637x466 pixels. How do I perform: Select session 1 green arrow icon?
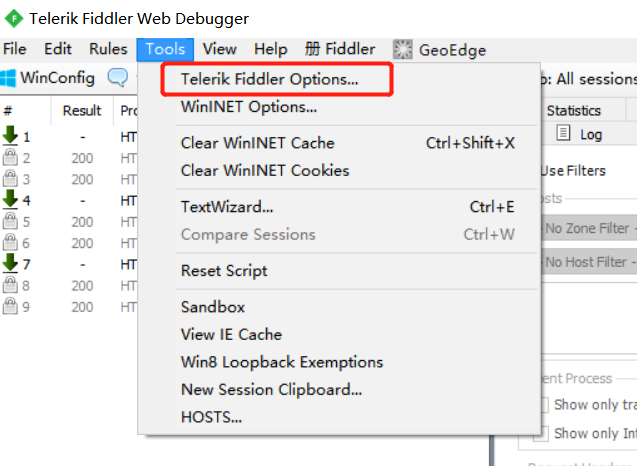(10, 135)
